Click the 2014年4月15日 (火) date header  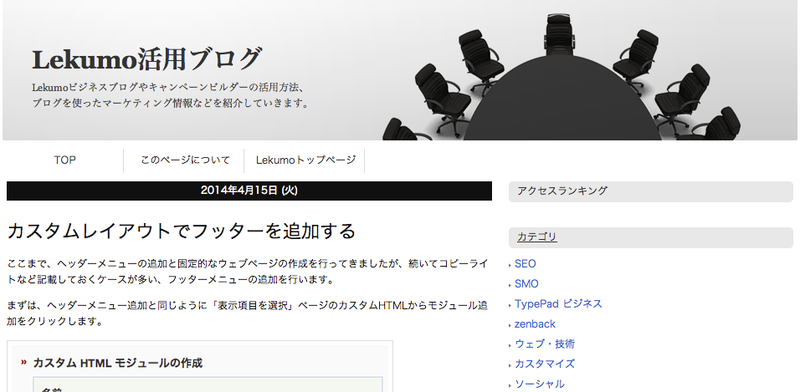pos(249,191)
